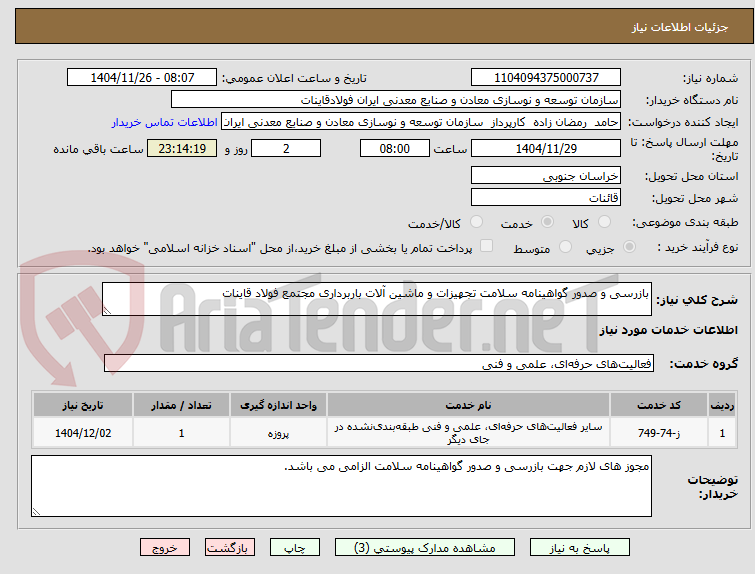Click the واحد اندازه گیری column header
The height and width of the screenshot is (574, 755).
coord(278,405)
